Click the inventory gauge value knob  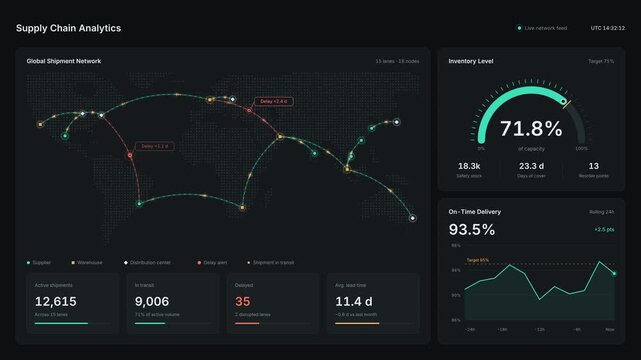pos(564,101)
